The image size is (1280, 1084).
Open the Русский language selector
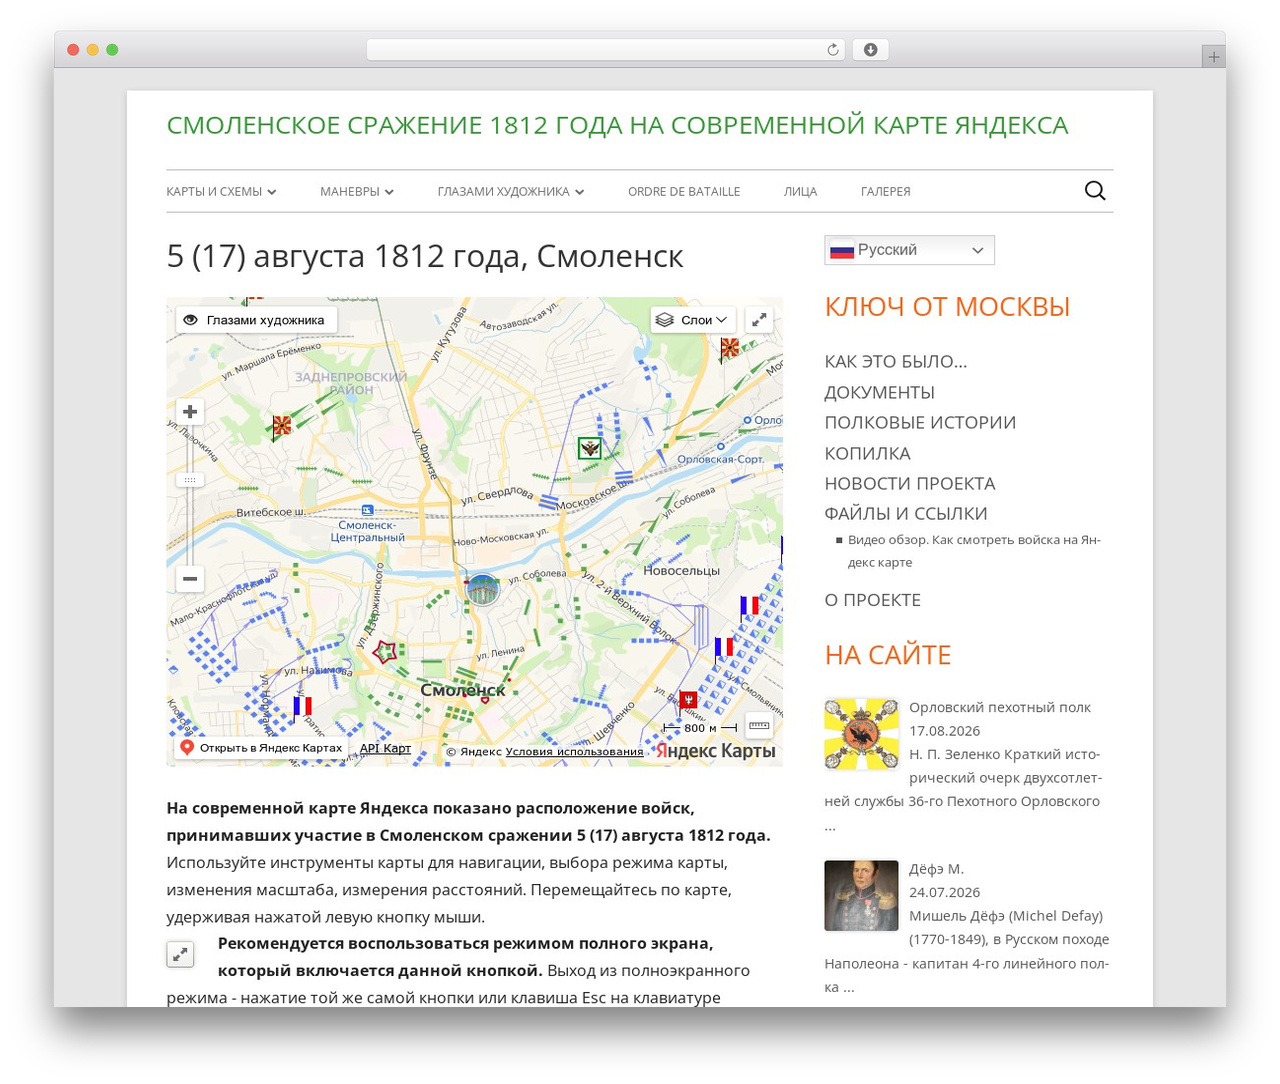909,250
